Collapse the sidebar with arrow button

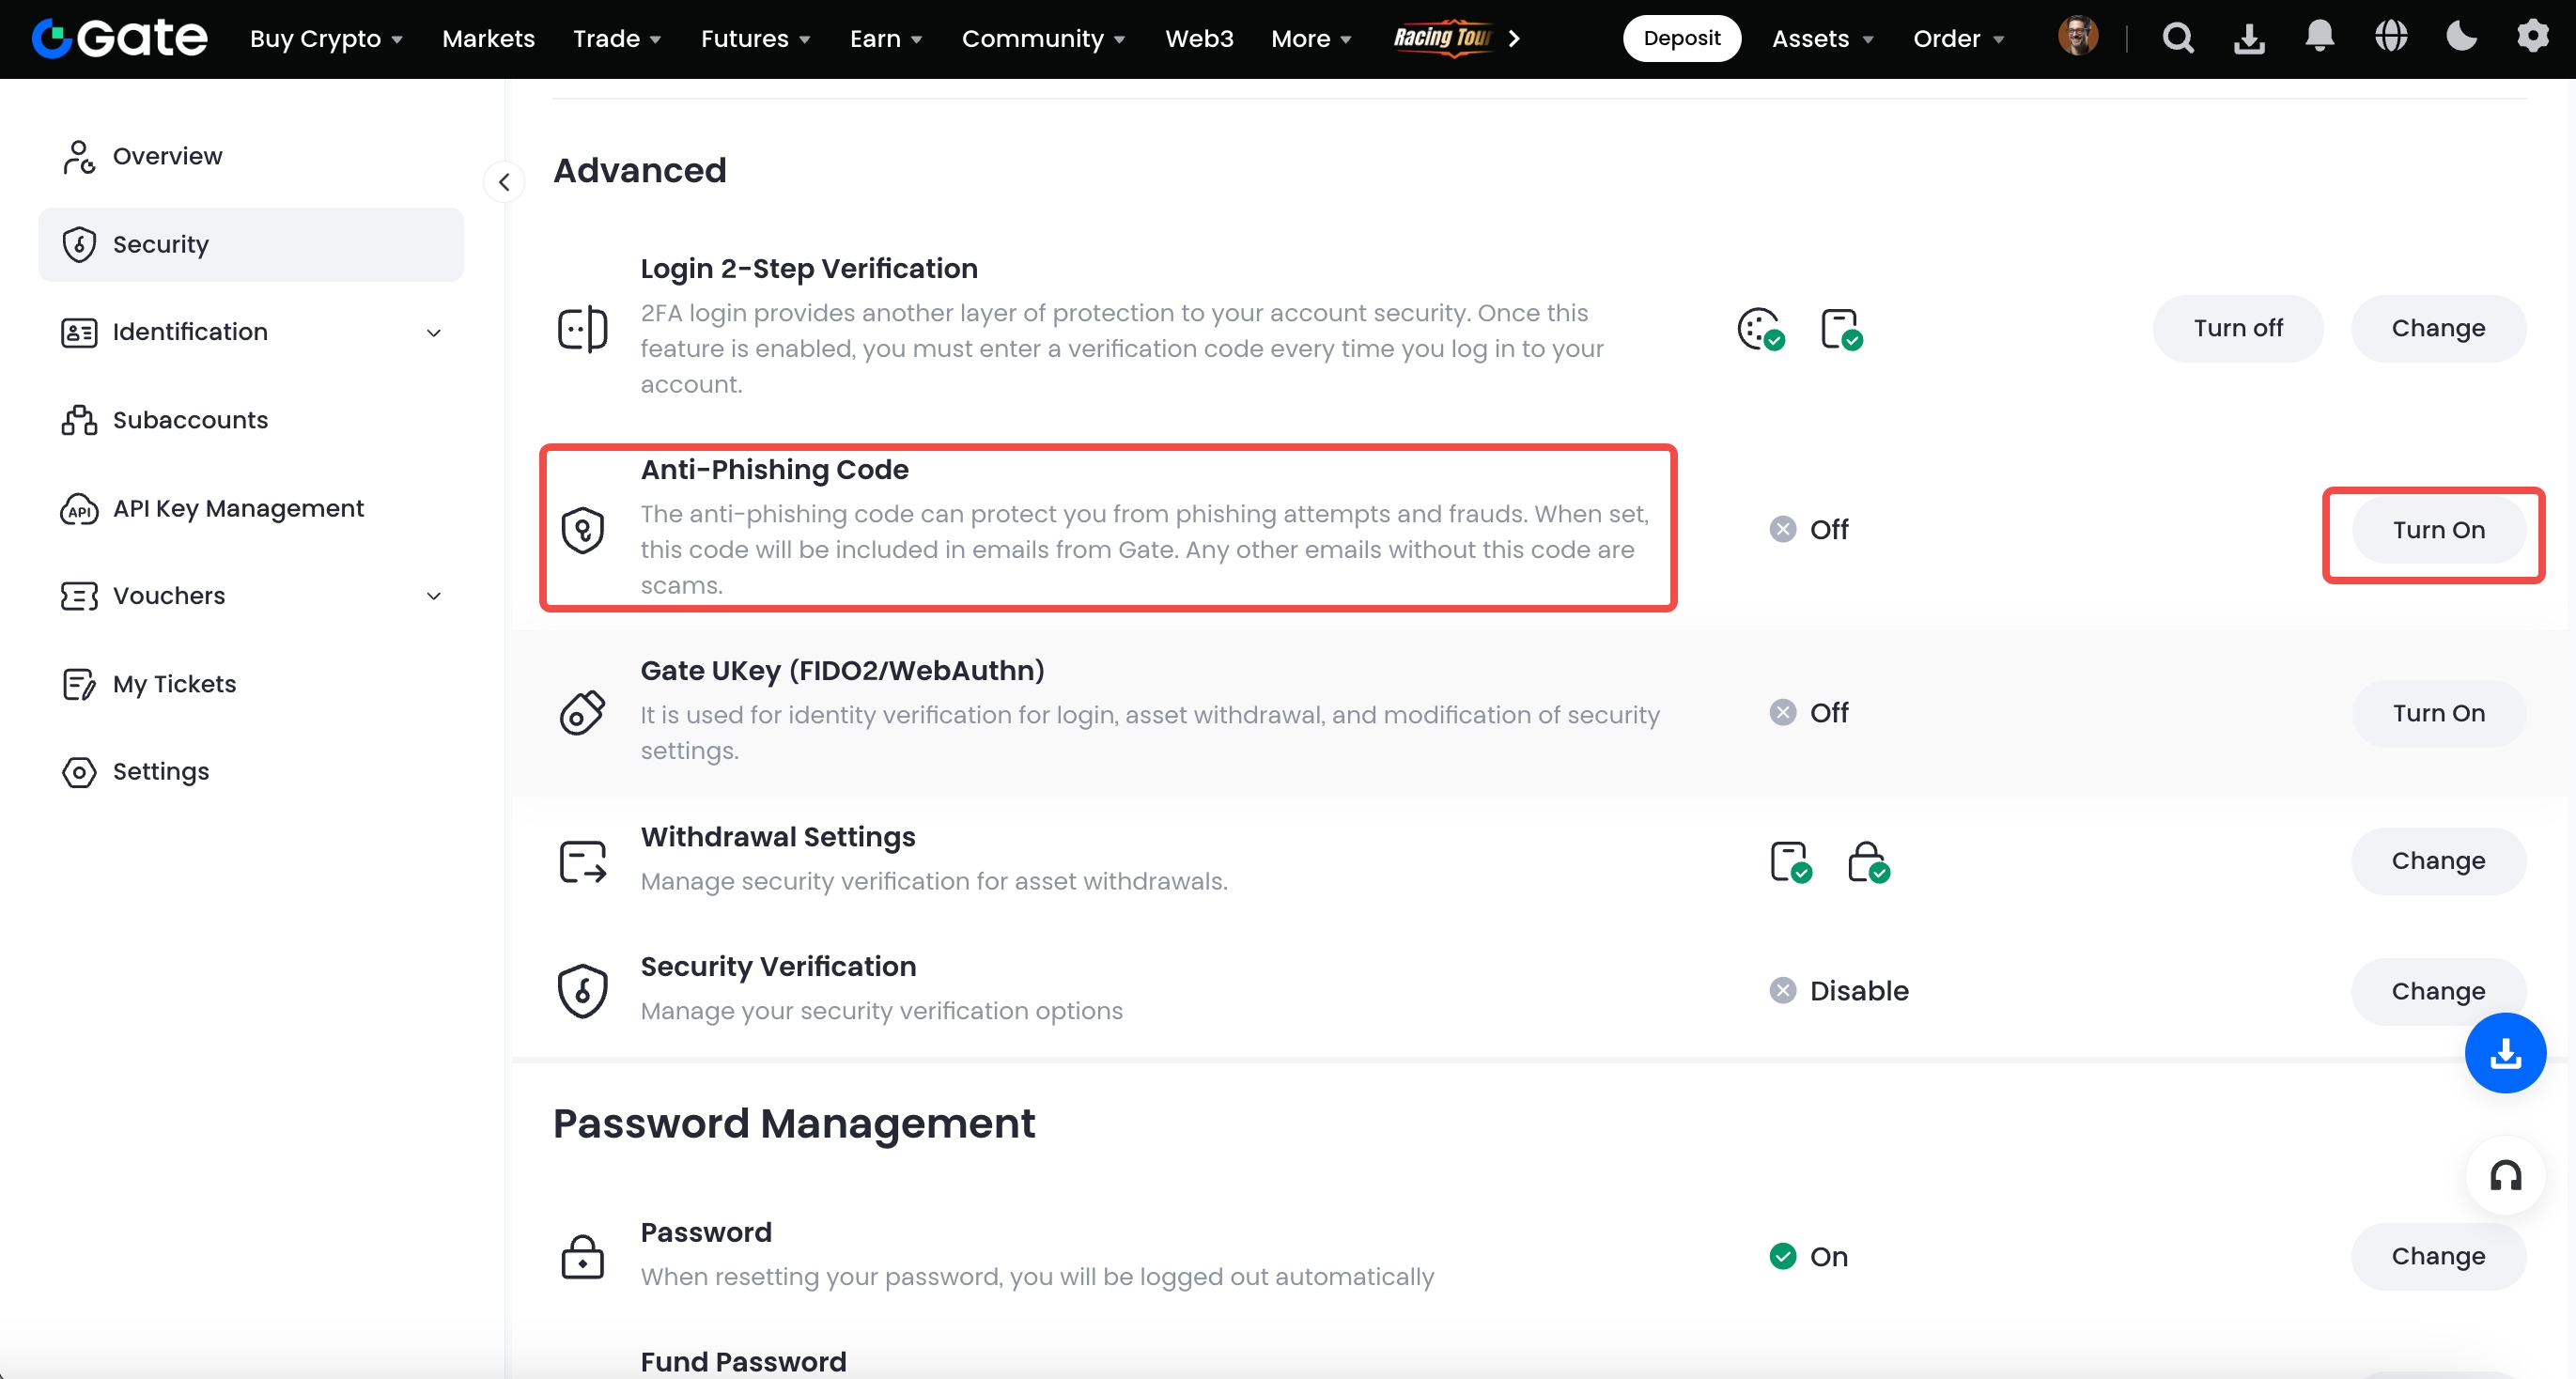(x=504, y=182)
